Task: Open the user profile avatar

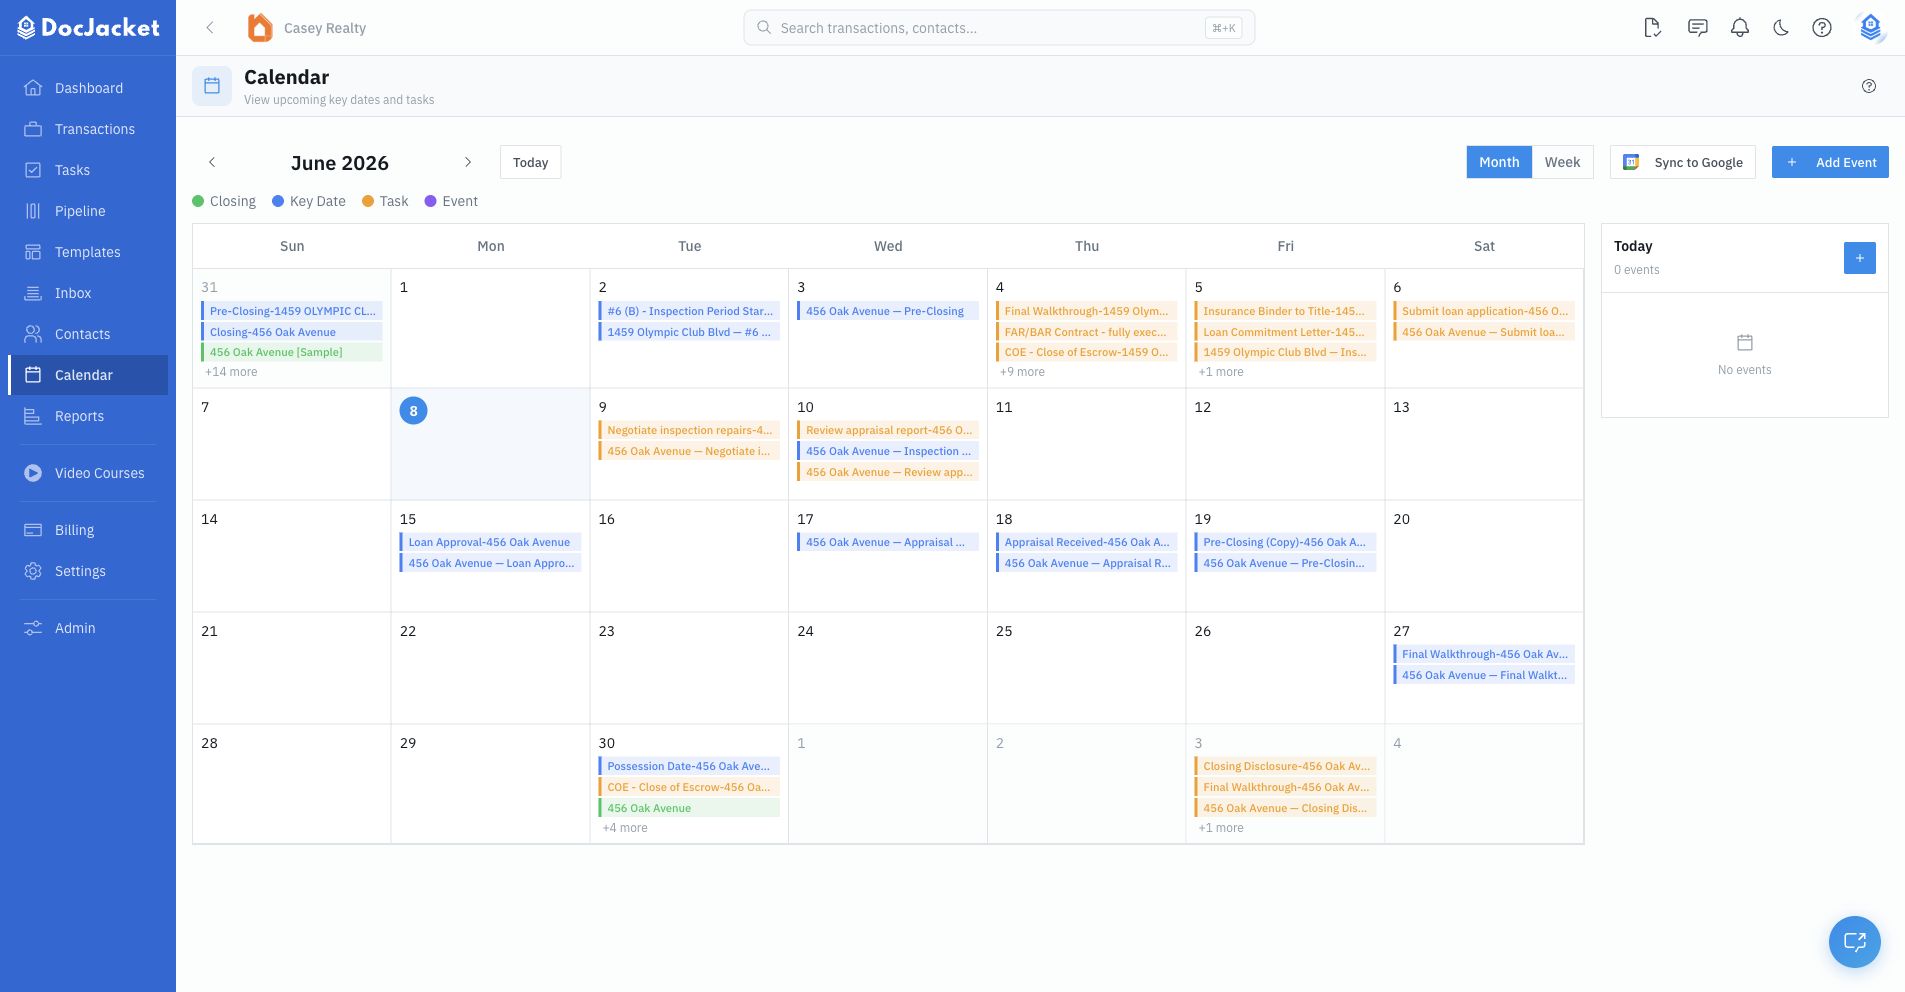Action: tap(1871, 28)
